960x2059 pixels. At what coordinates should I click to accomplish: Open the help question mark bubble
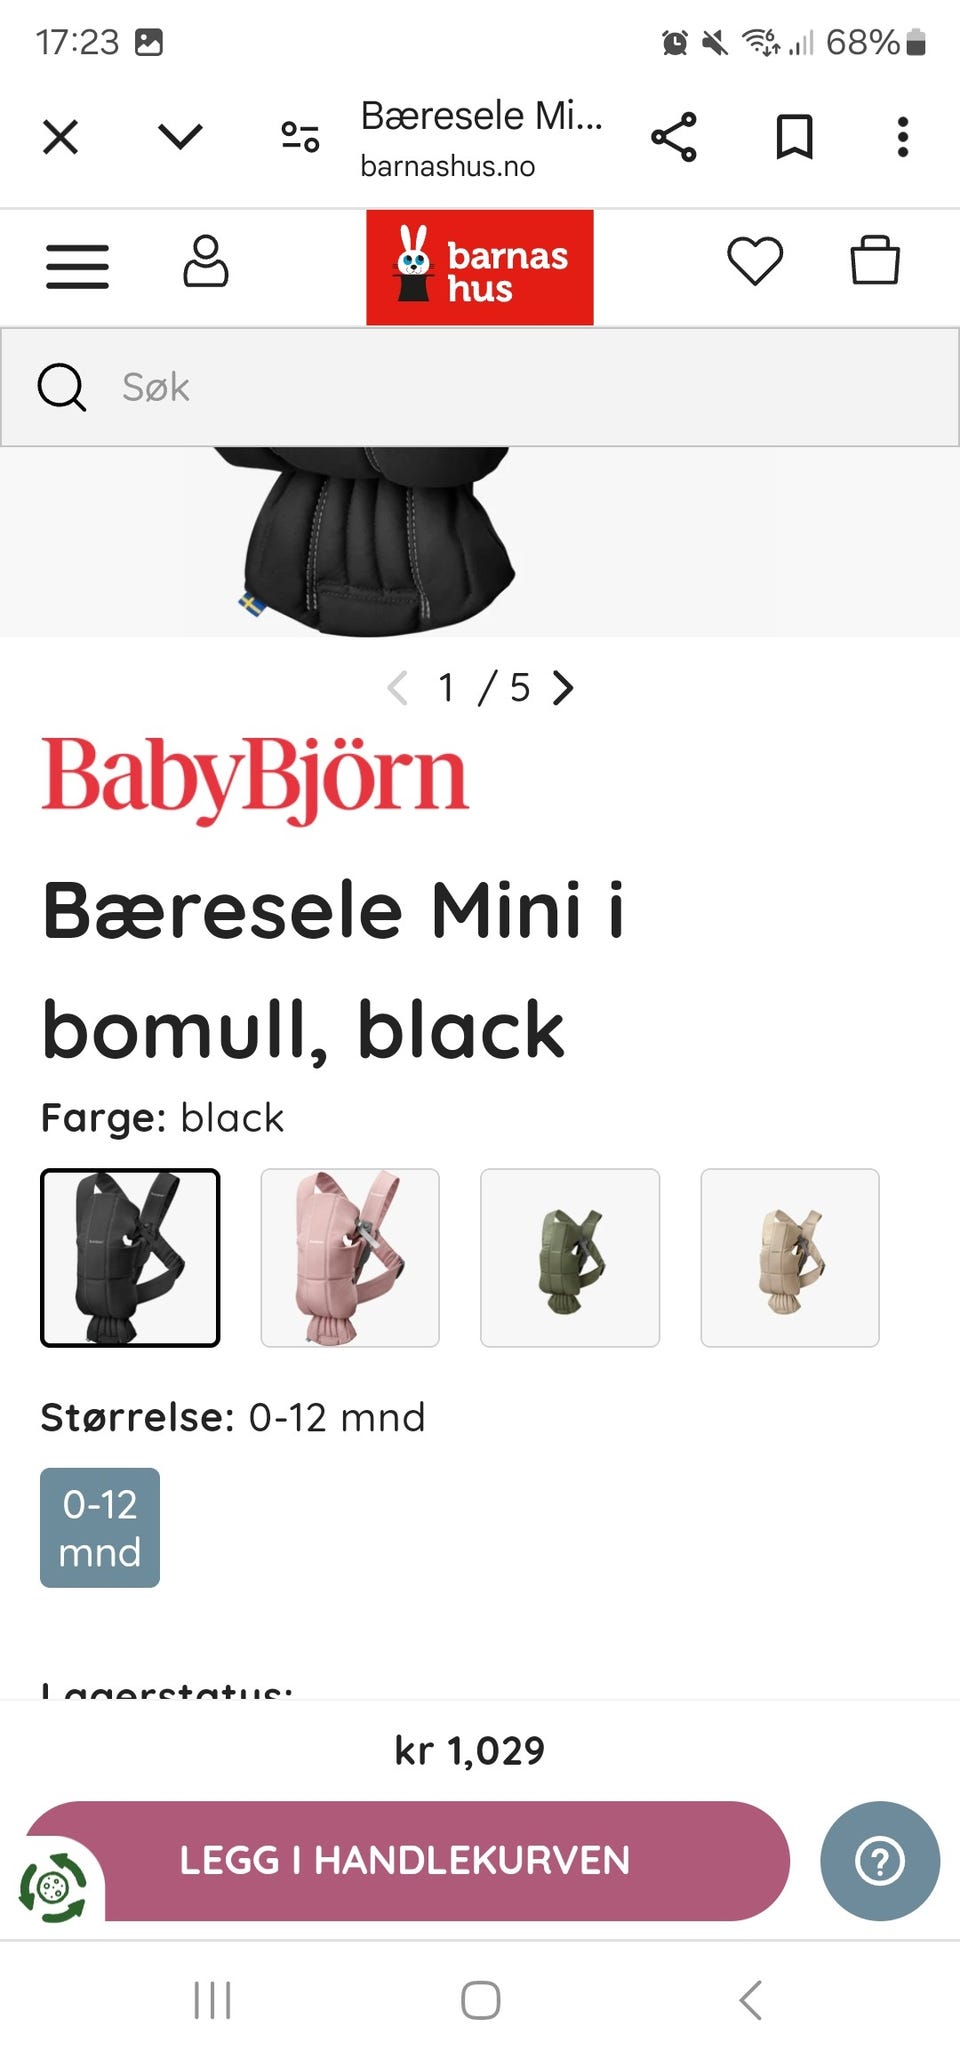tap(880, 1861)
